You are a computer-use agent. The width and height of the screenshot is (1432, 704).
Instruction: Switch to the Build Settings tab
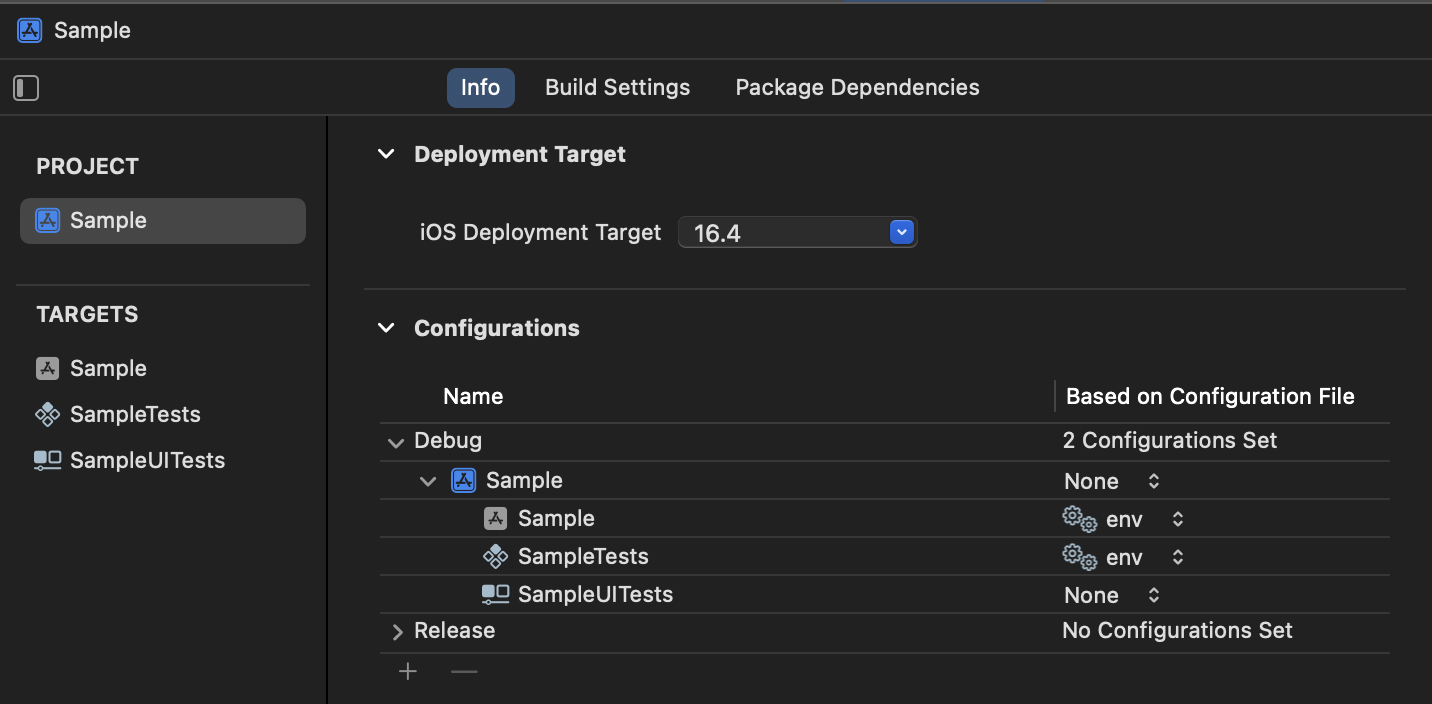tap(617, 87)
